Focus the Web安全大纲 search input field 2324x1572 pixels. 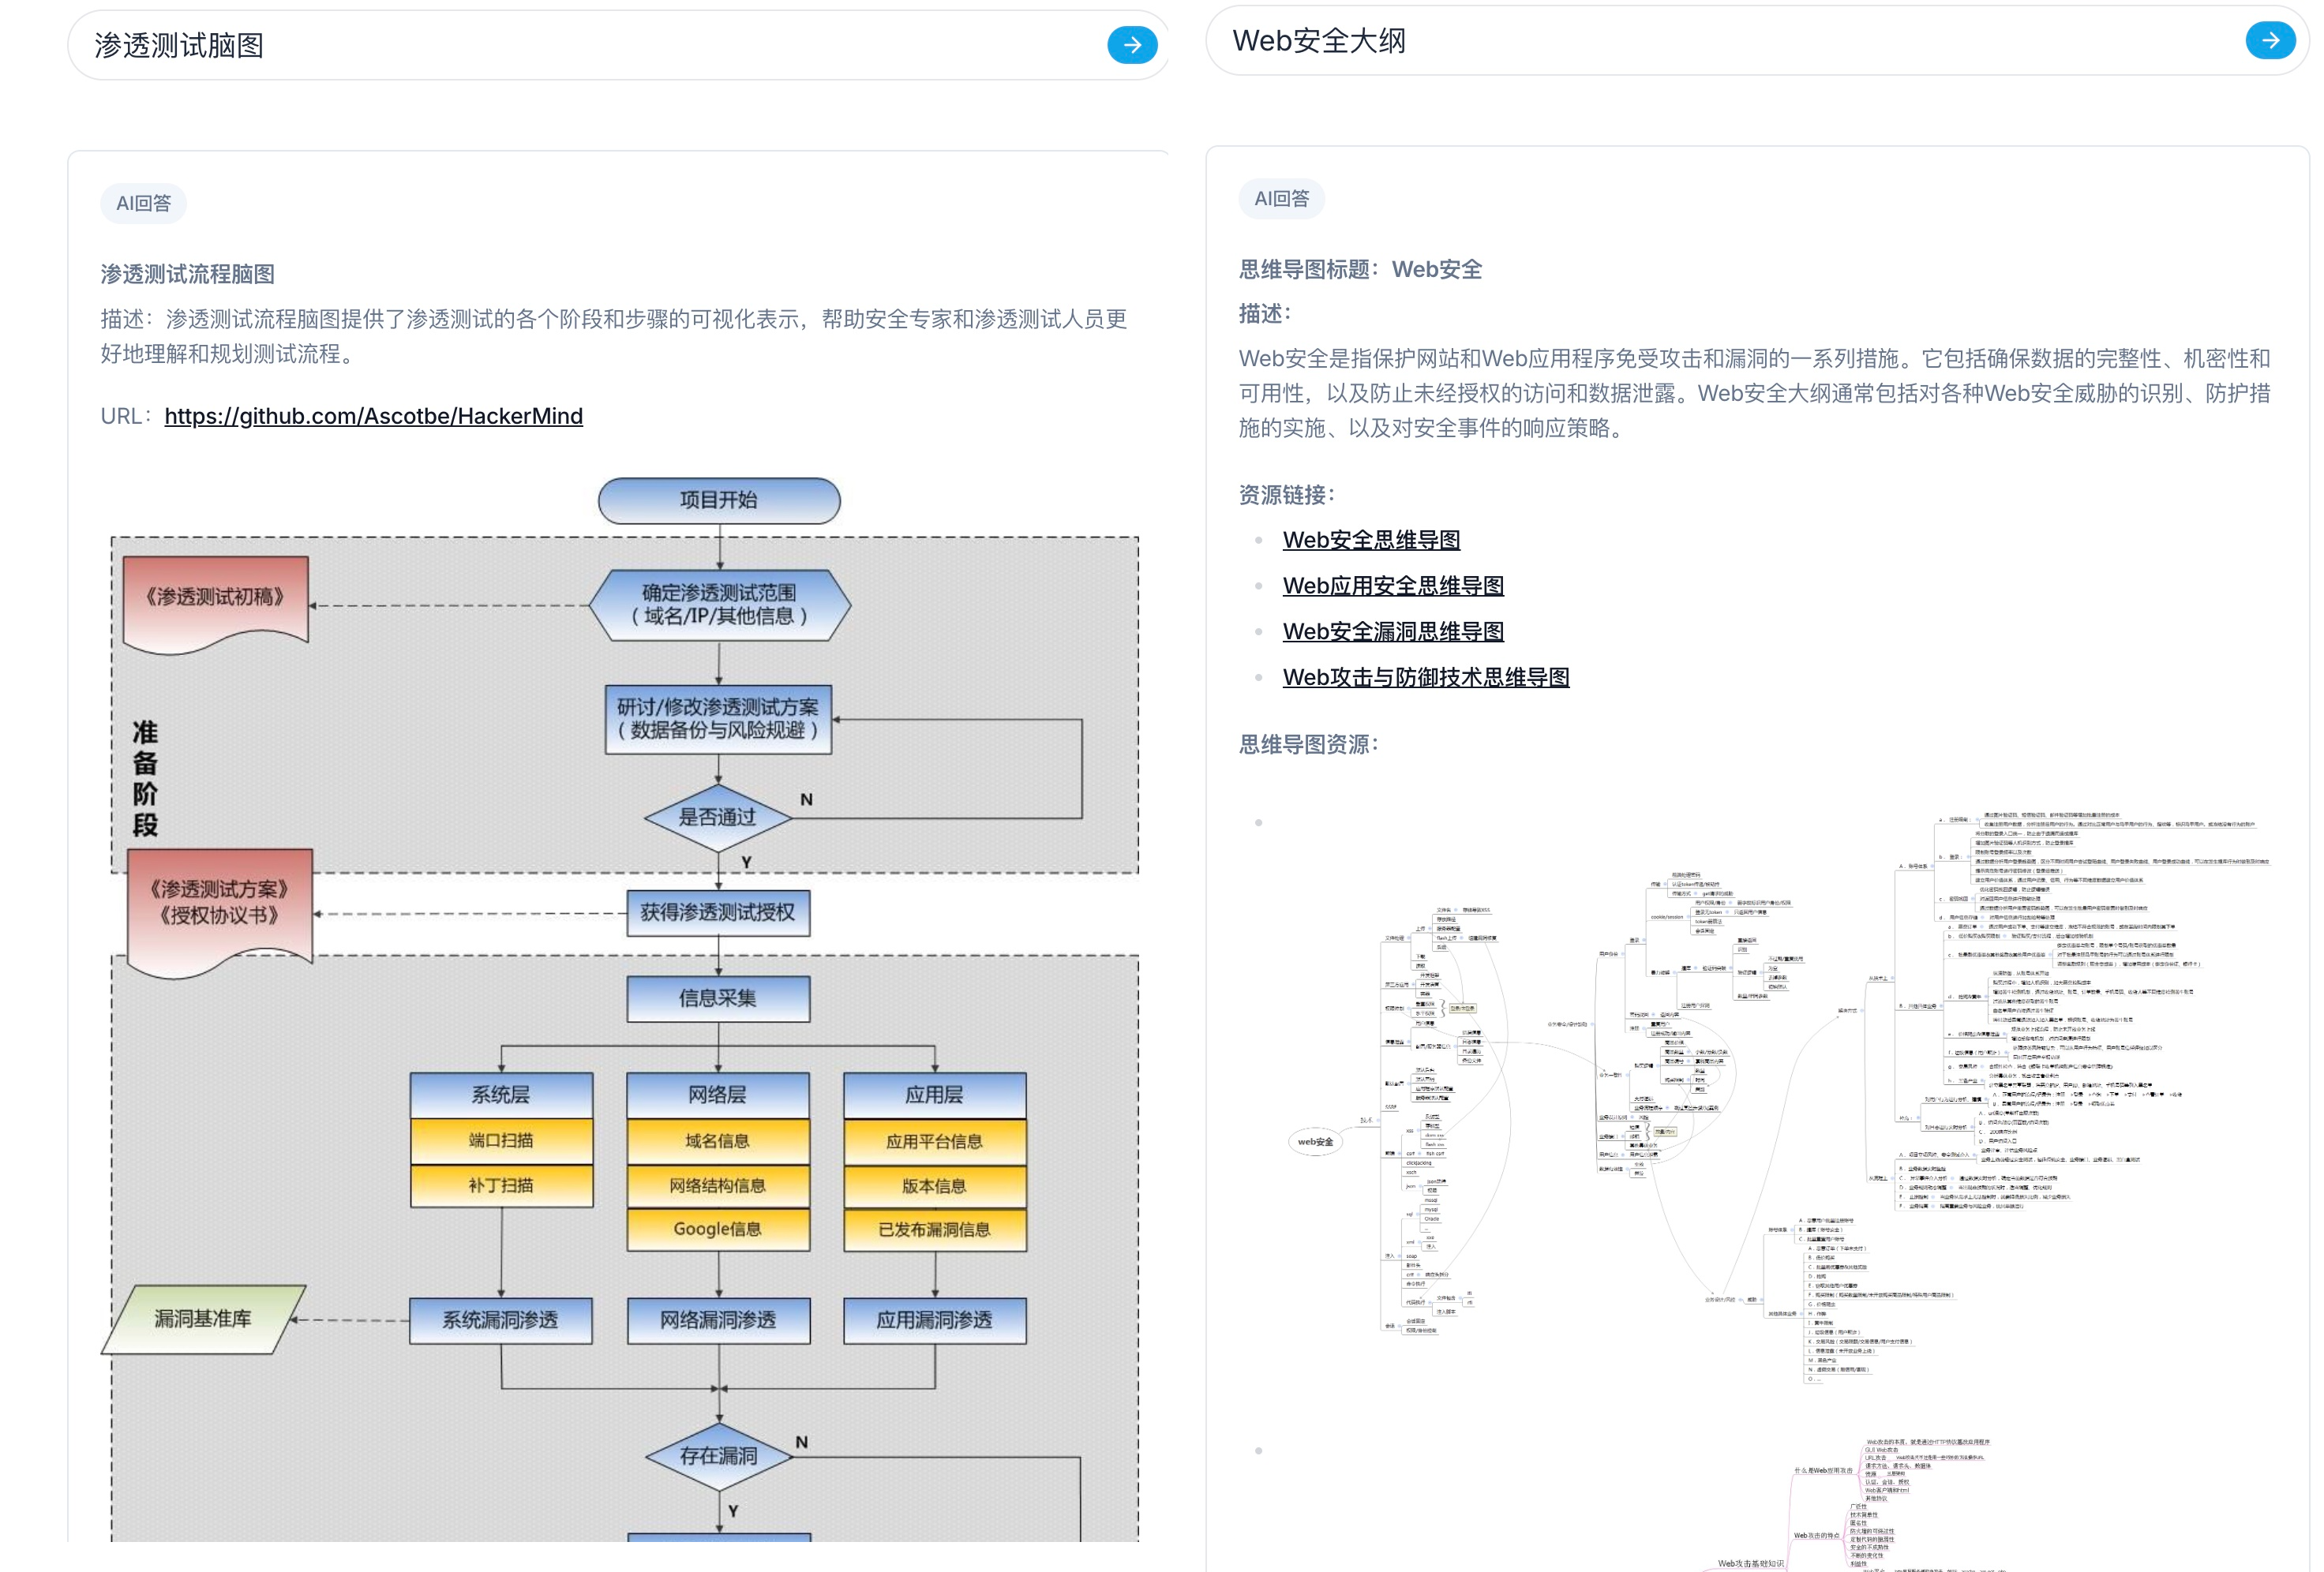[1700, 41]
